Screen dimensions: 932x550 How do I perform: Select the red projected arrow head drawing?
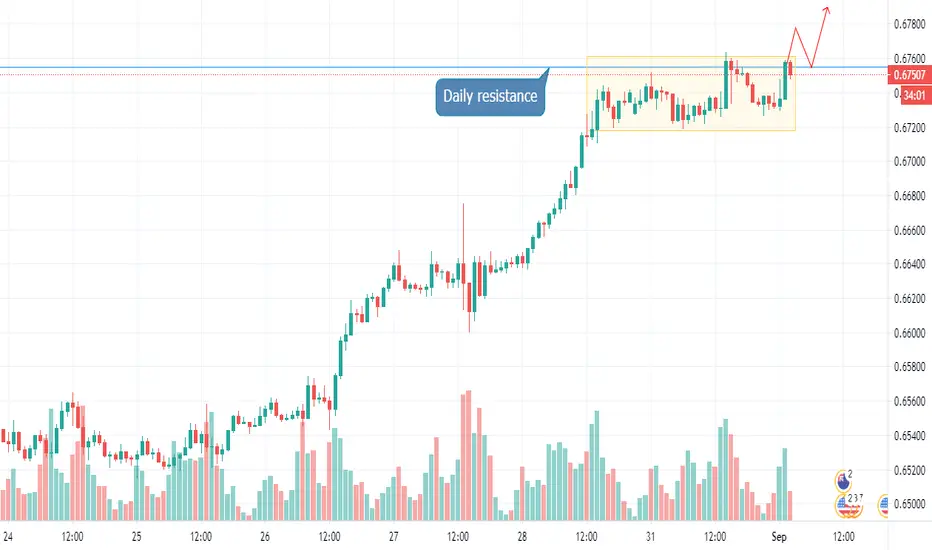coord(826,10)
